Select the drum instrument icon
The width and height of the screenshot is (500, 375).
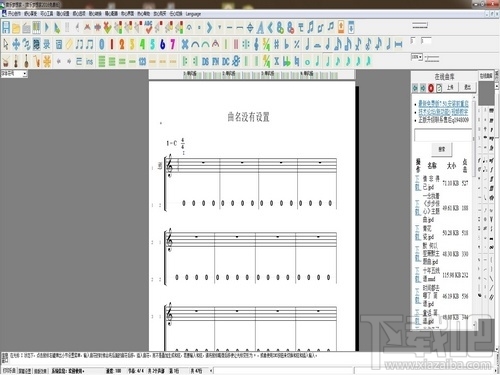(6, 61)
